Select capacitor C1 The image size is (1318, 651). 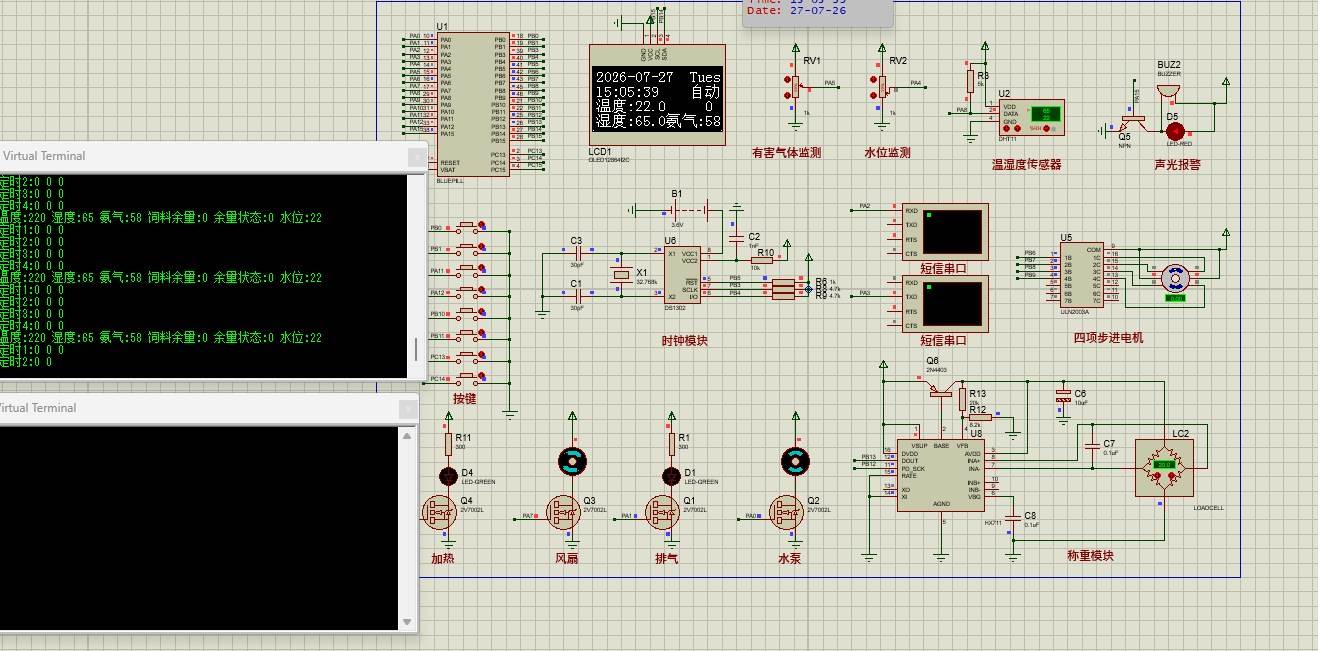point(578,296)
